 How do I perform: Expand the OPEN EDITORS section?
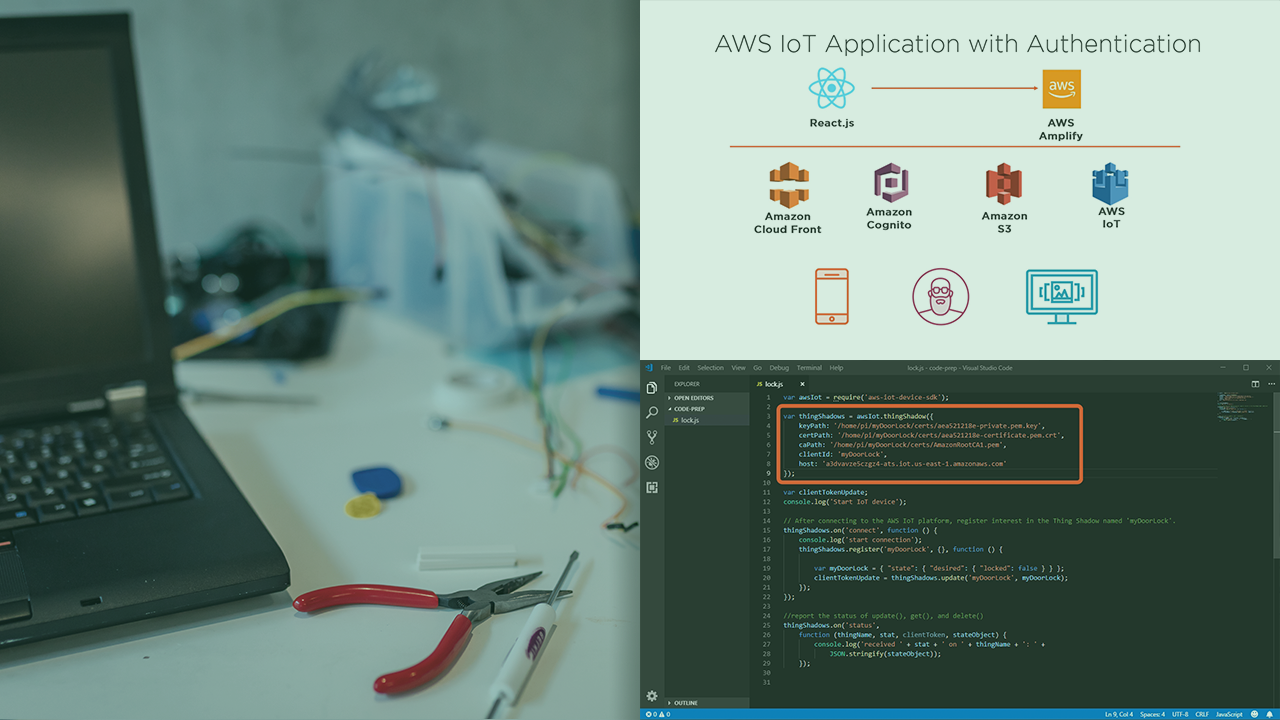[x=692, y=396]
